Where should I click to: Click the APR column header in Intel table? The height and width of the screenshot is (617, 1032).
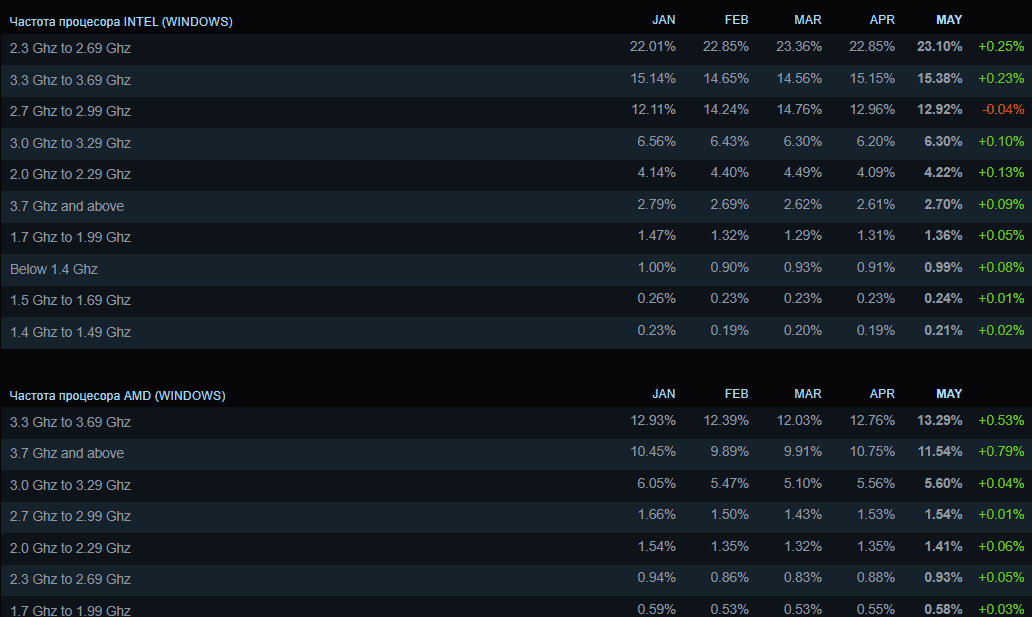[882, 20]
